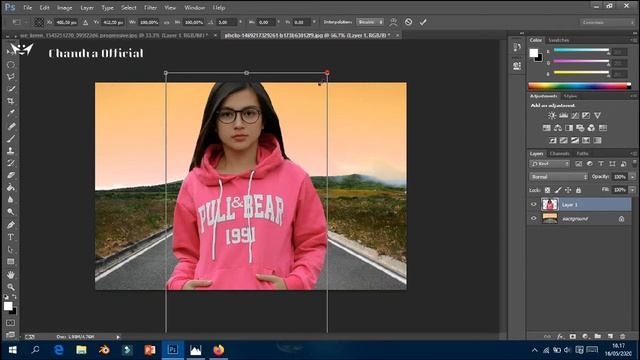
Task: Open the Opacity slider arrow
Action: coord(632,177)
